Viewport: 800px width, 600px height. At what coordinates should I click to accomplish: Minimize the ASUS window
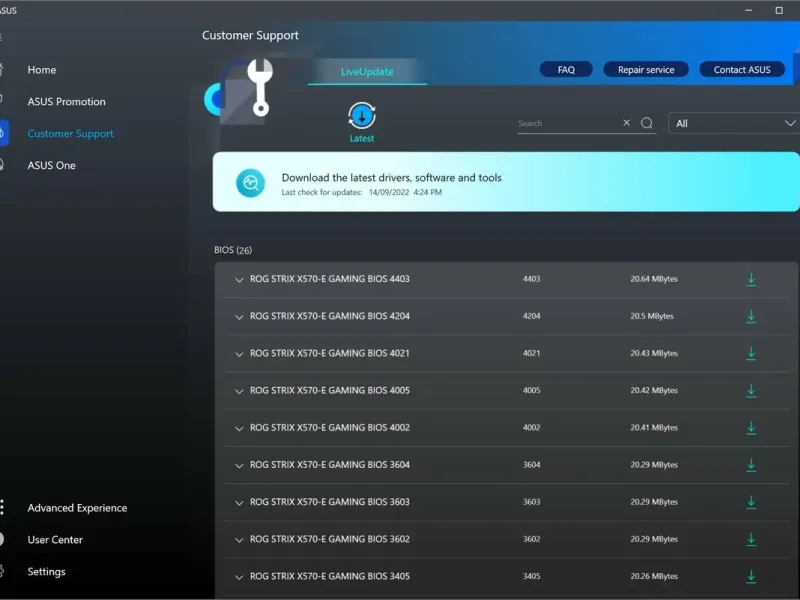click(x=748, y=10)
